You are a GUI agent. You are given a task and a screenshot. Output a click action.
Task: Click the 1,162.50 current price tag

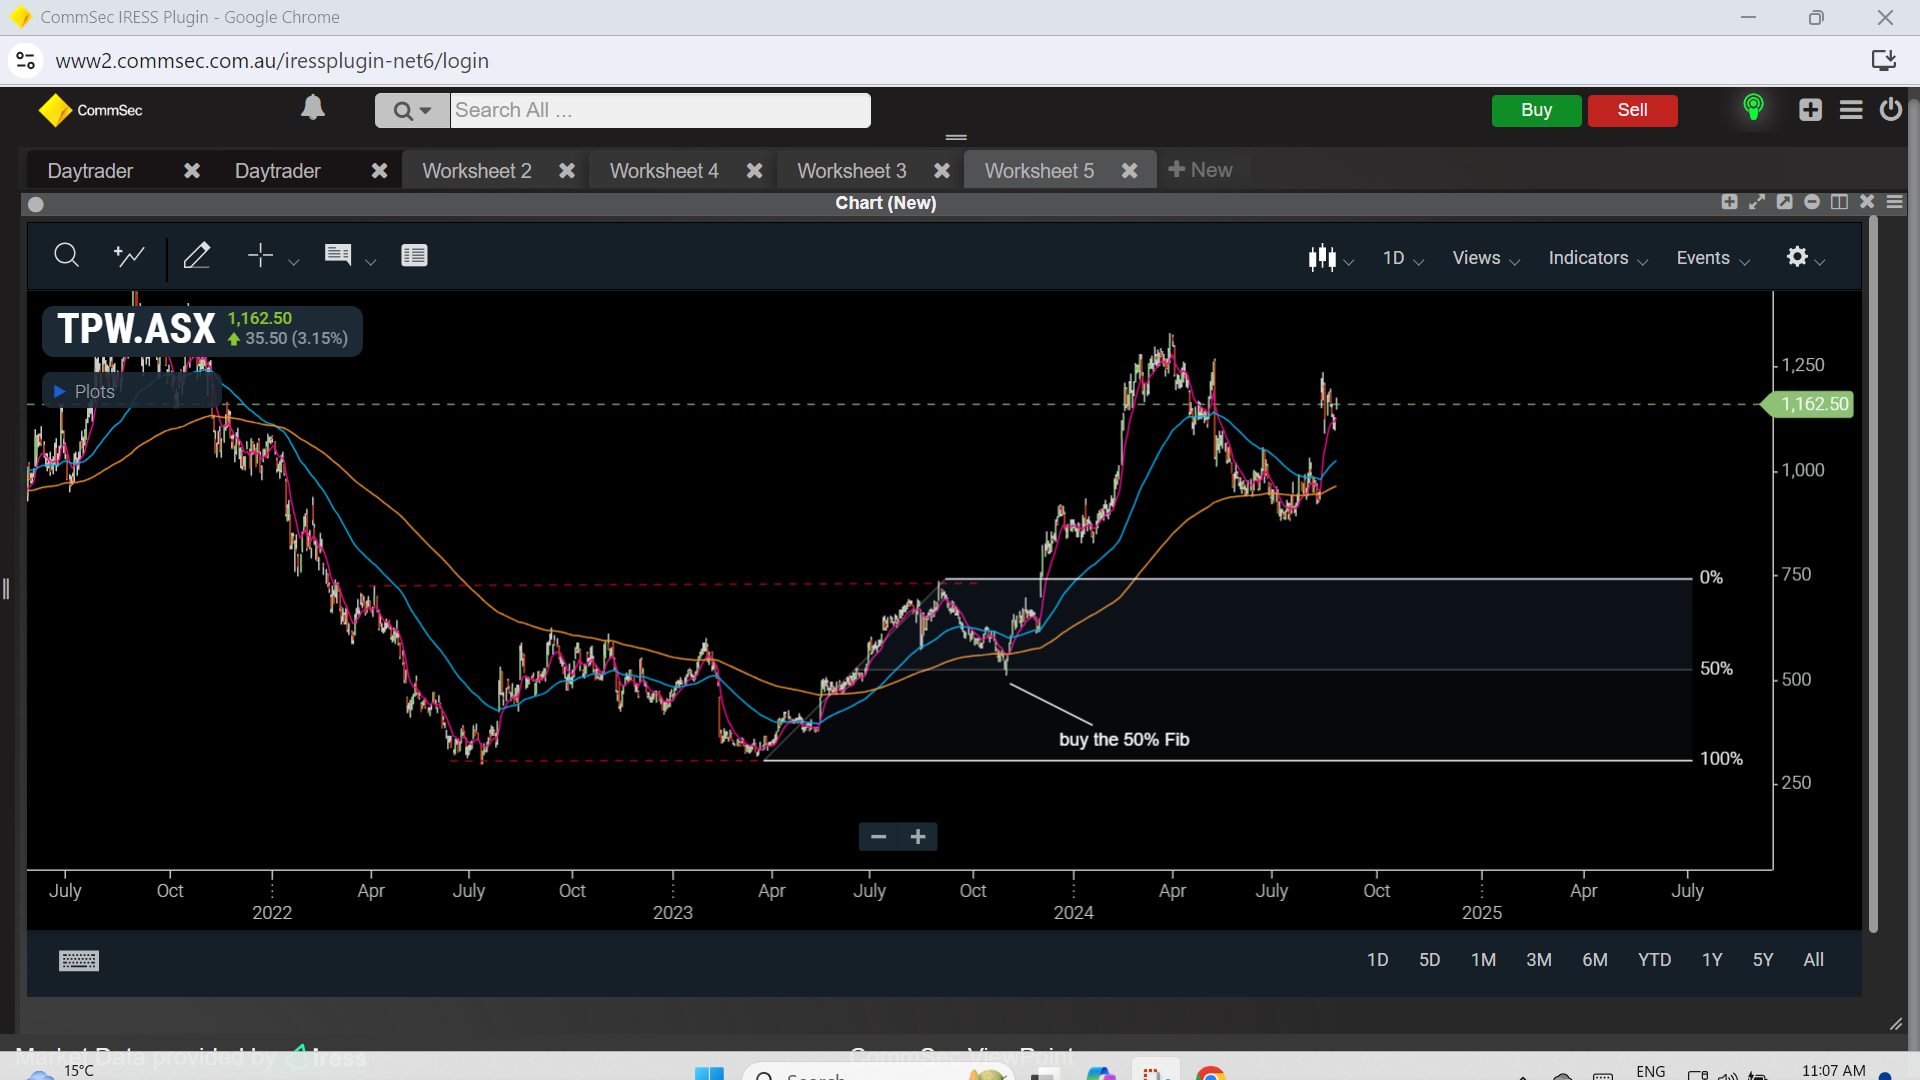click(x=1809, y=404)
